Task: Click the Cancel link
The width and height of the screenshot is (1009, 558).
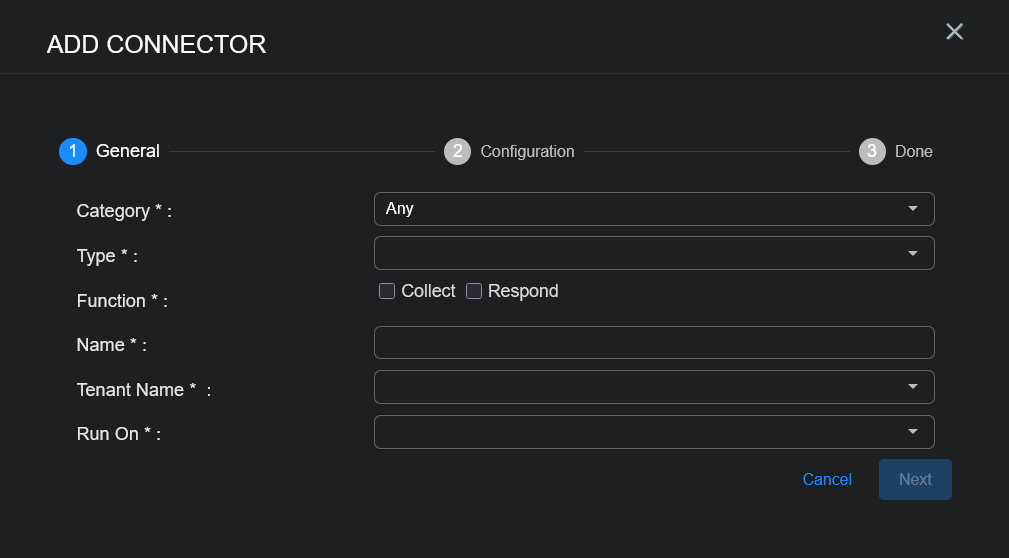Action: click(x=827, y=480)
